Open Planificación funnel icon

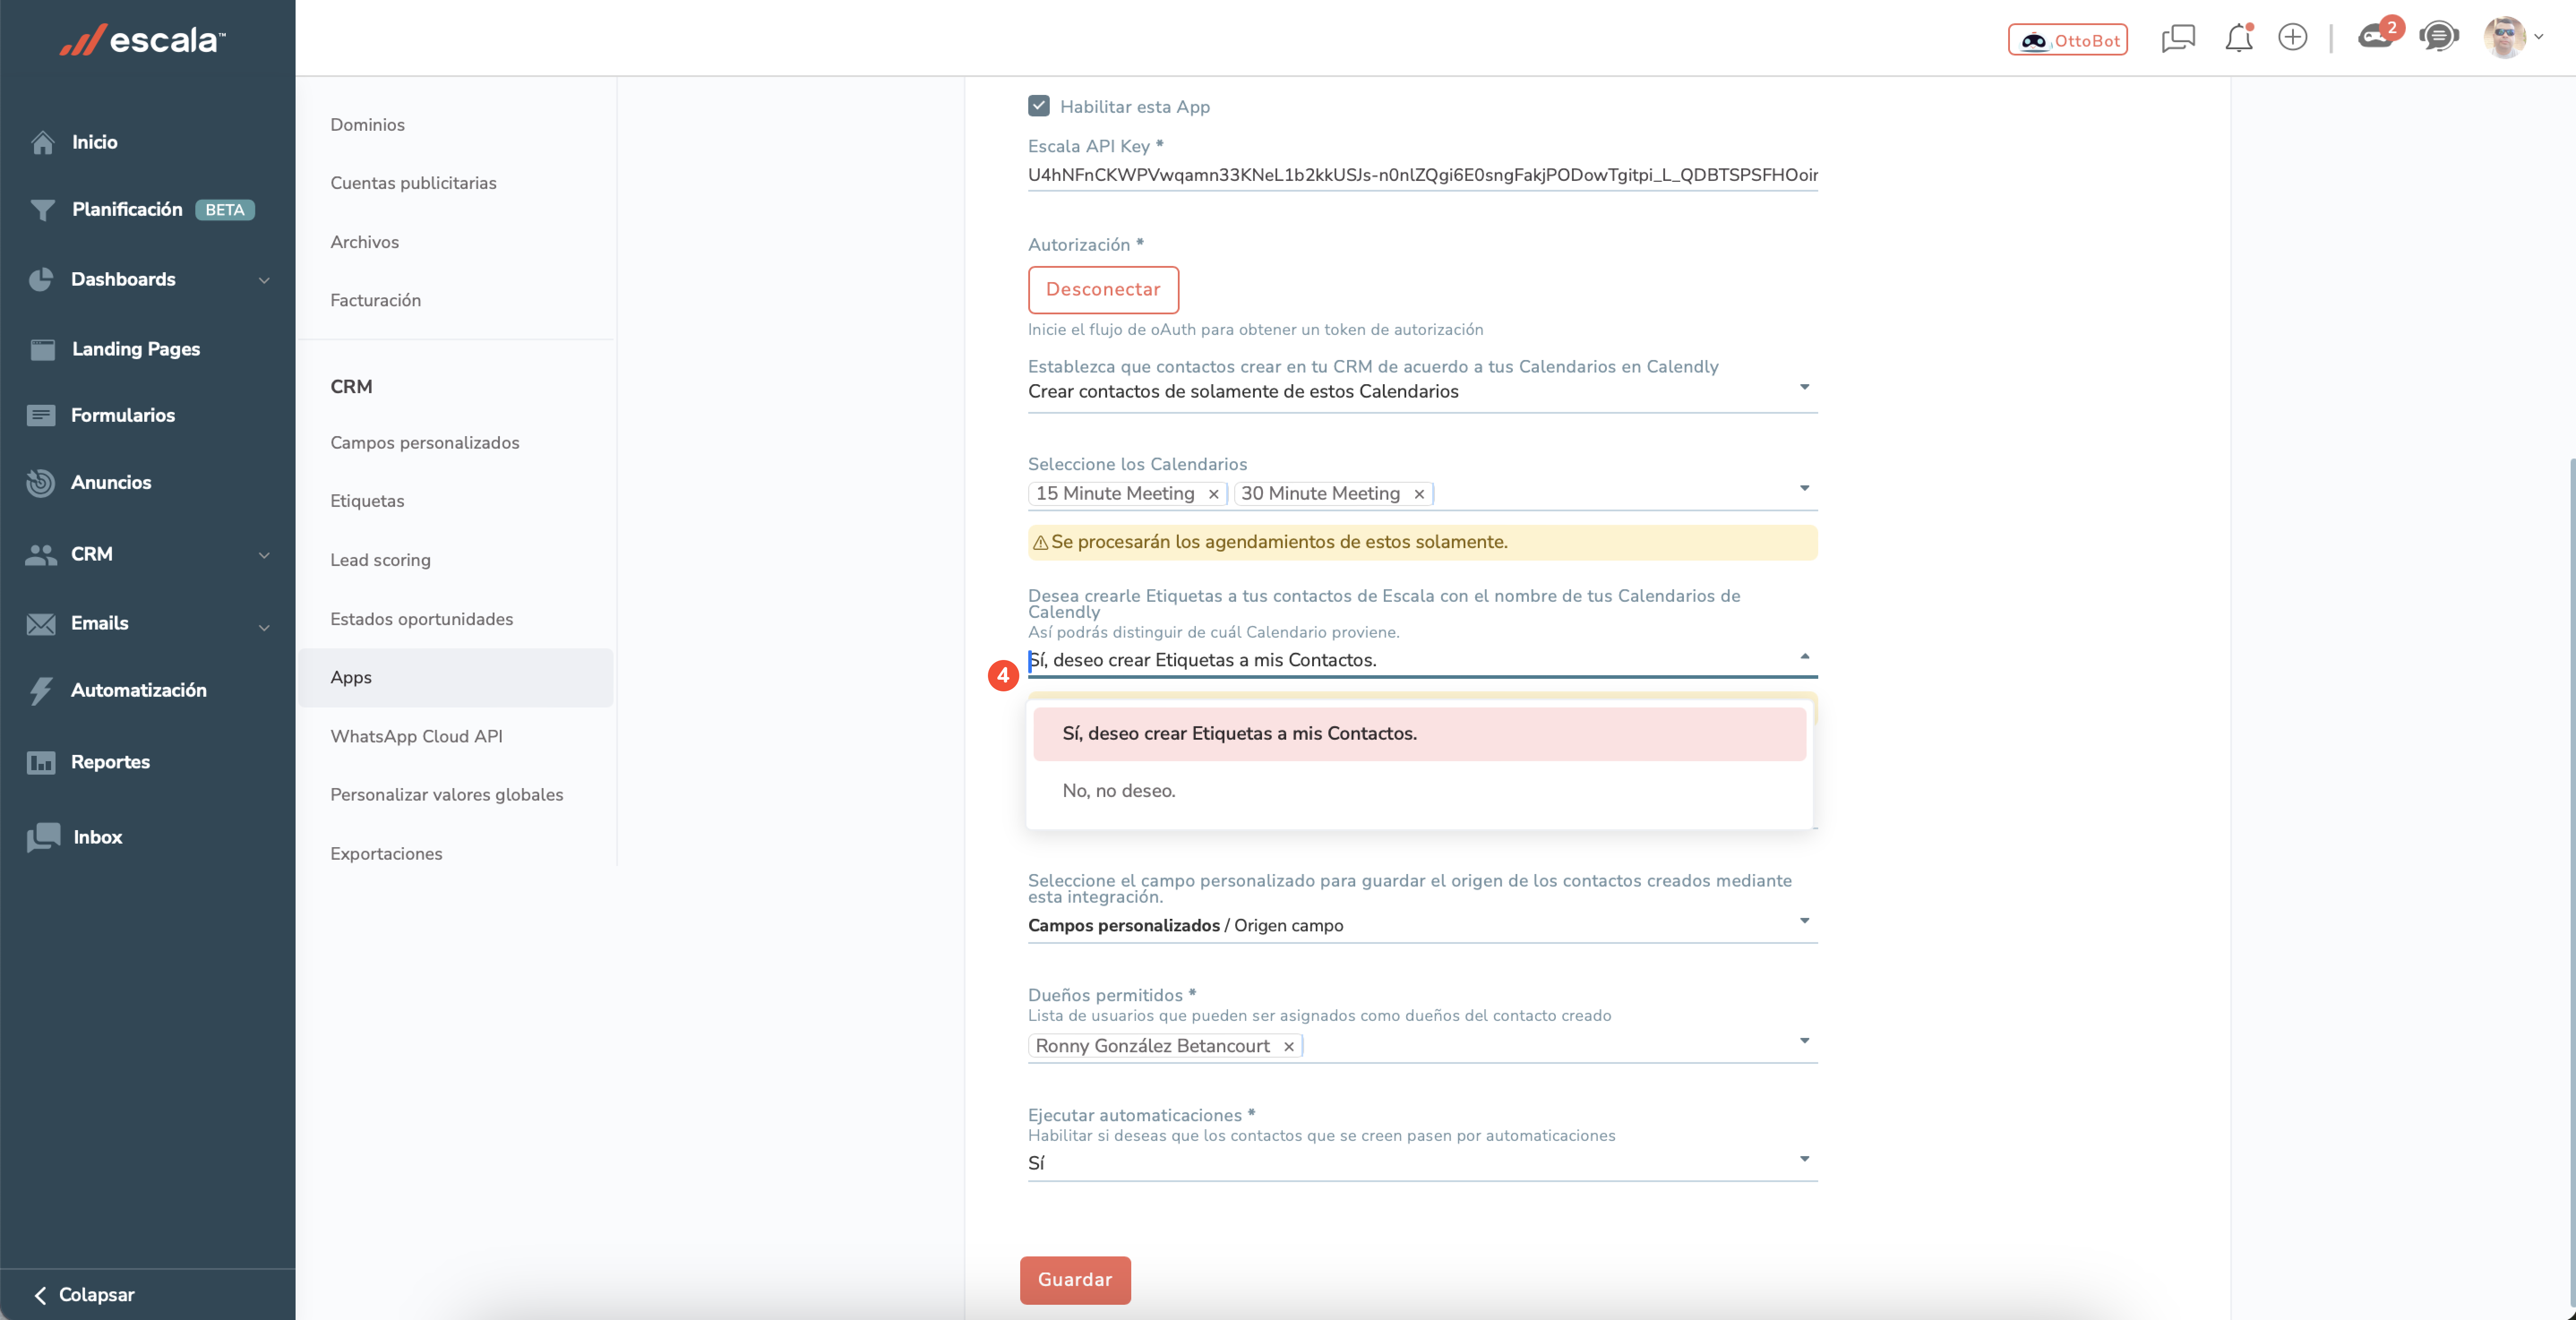click(42, 210)
